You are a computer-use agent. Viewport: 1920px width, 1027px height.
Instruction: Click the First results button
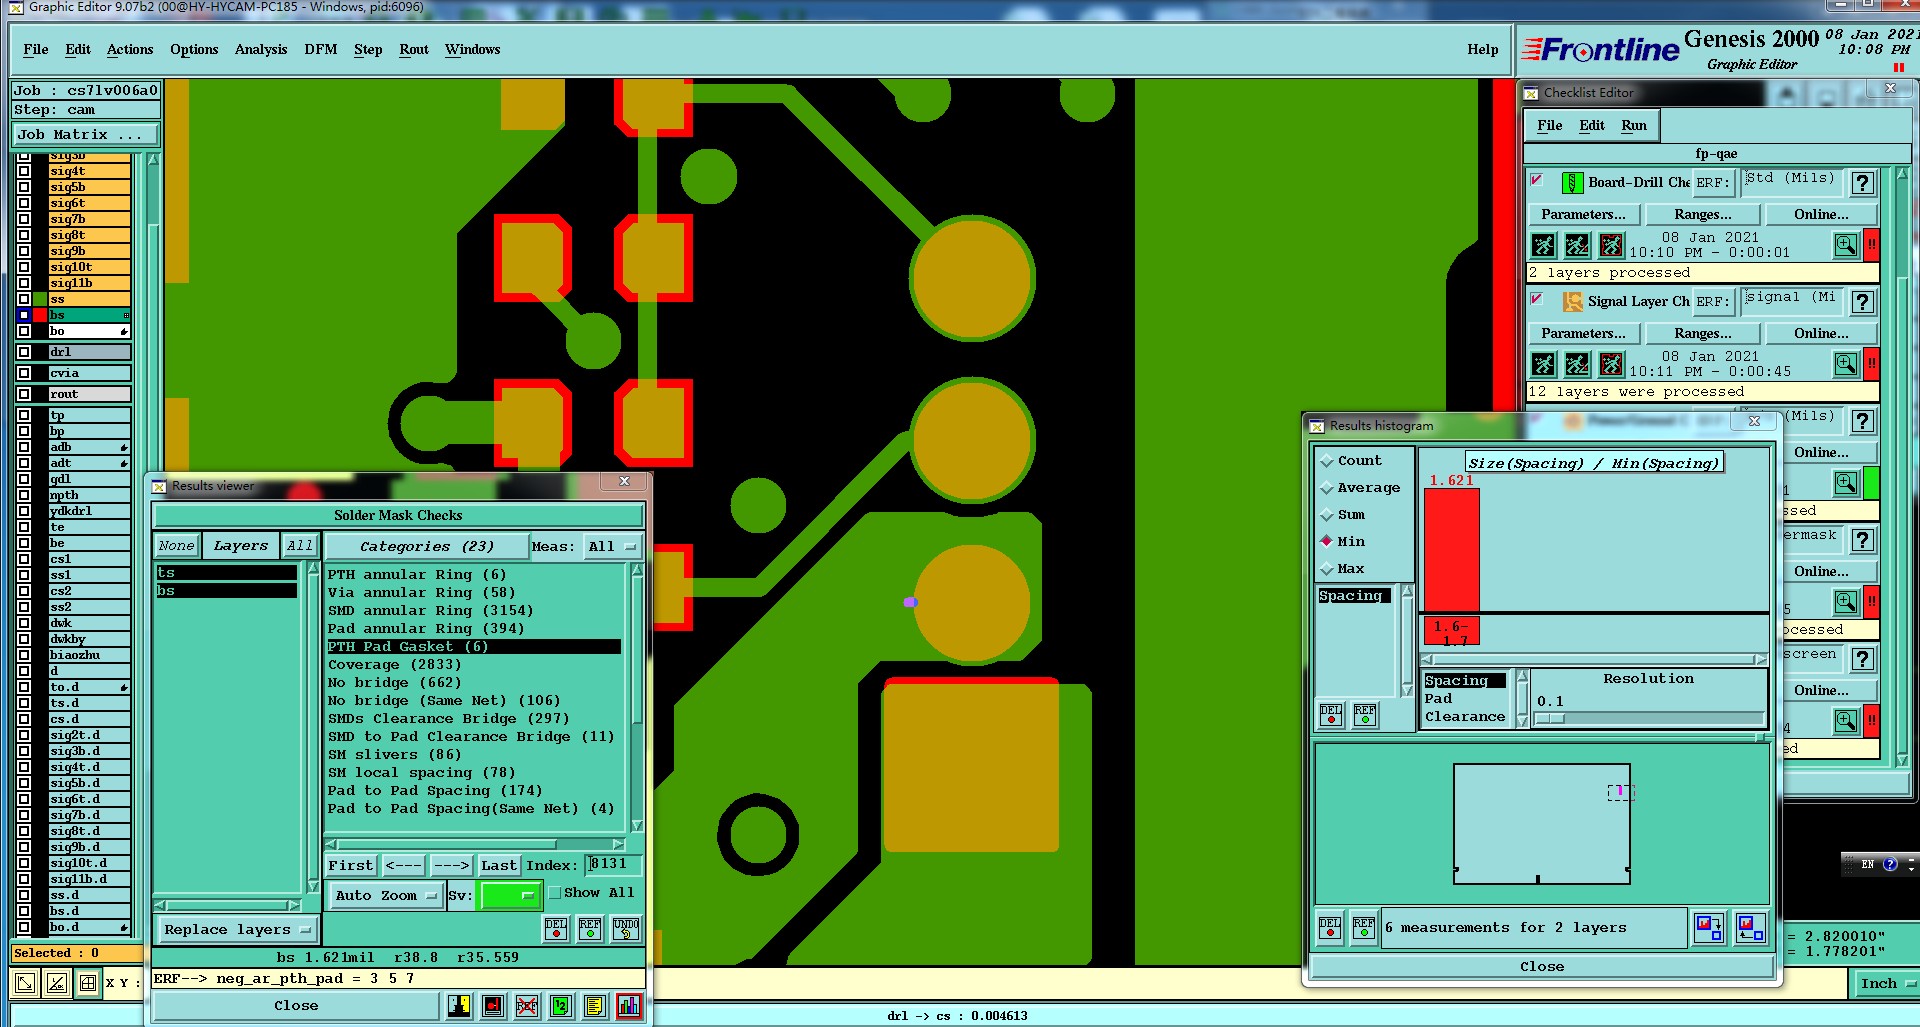[350, 866]
